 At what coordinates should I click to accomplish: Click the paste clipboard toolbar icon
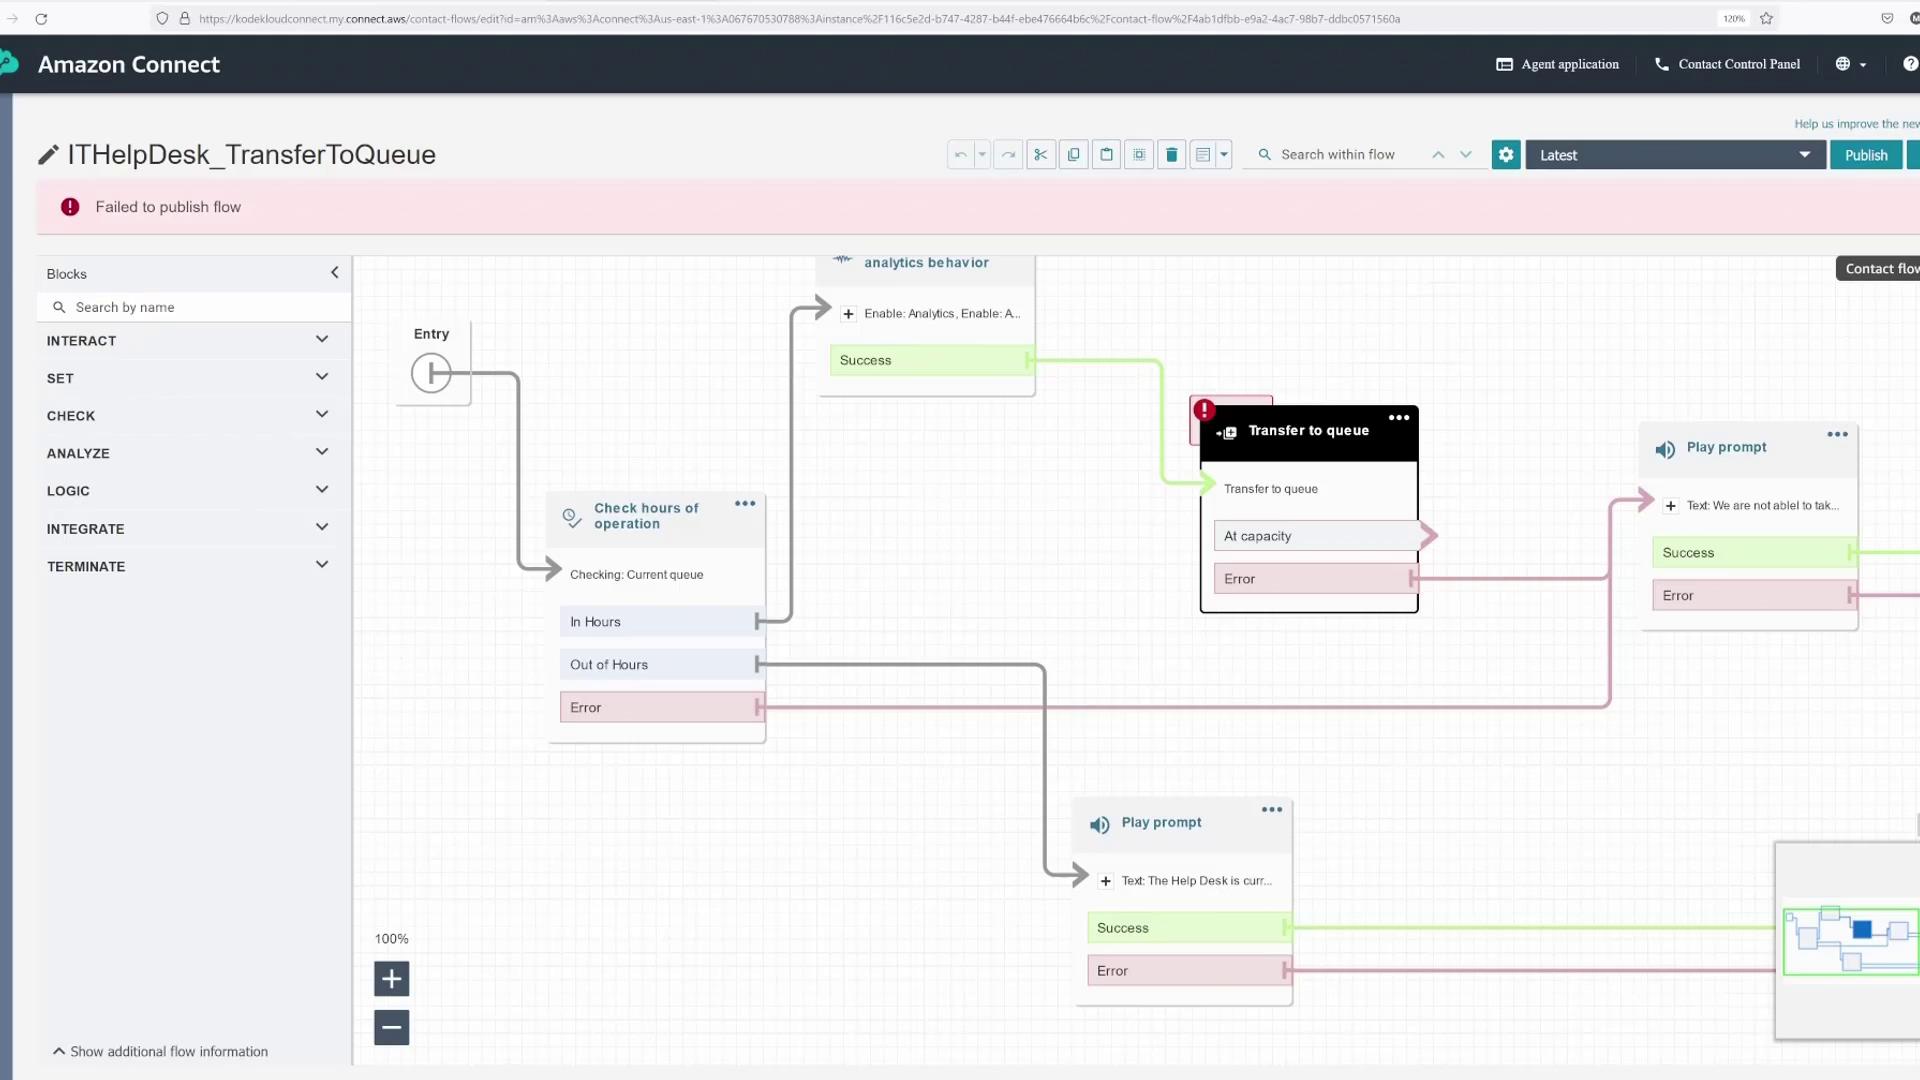click(x=1106, y=155)
